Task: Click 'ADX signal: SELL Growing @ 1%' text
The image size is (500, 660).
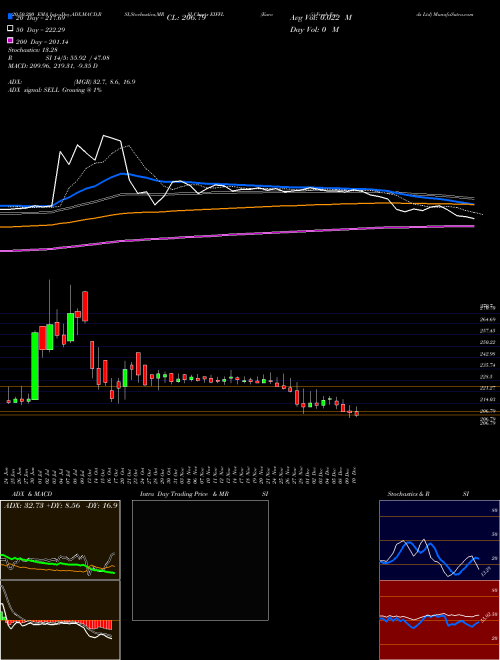Action: (x=55, y=90)
